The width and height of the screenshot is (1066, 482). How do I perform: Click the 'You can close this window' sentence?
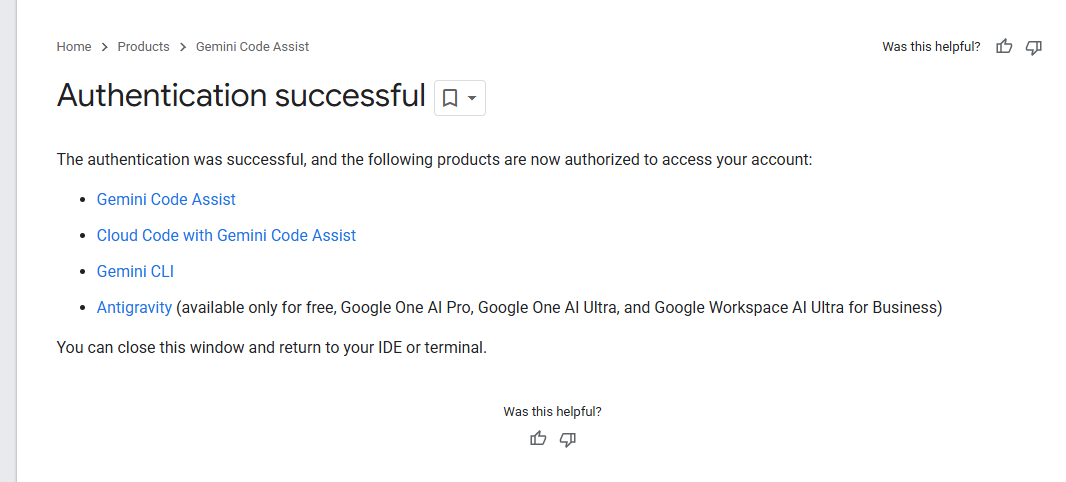pyautogui.click(x=271, y=348)
